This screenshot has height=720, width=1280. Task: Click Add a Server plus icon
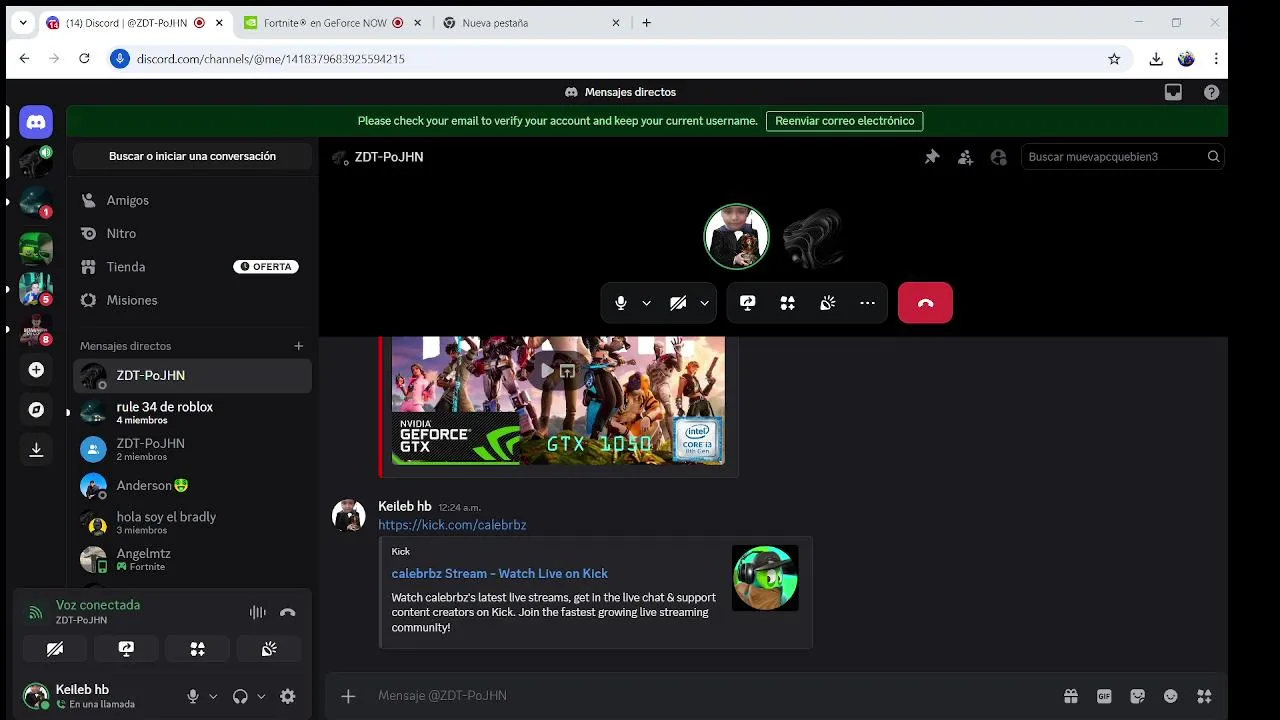click(x=36, y=370)
